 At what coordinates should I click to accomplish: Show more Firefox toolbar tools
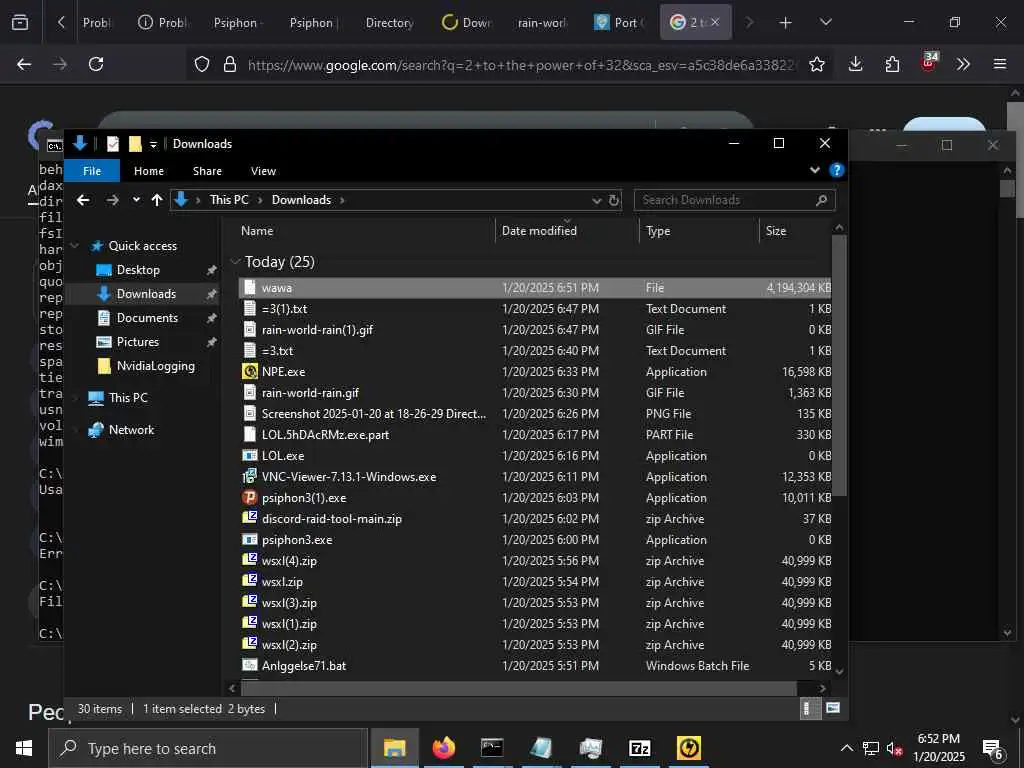tap(963, 64)
